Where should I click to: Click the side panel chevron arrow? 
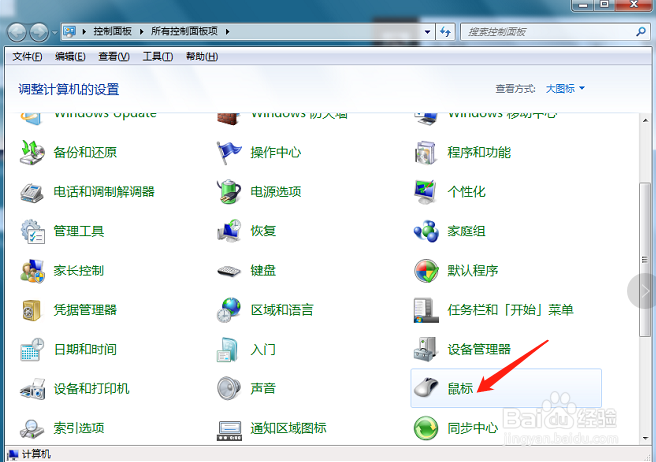coord(645,291)
